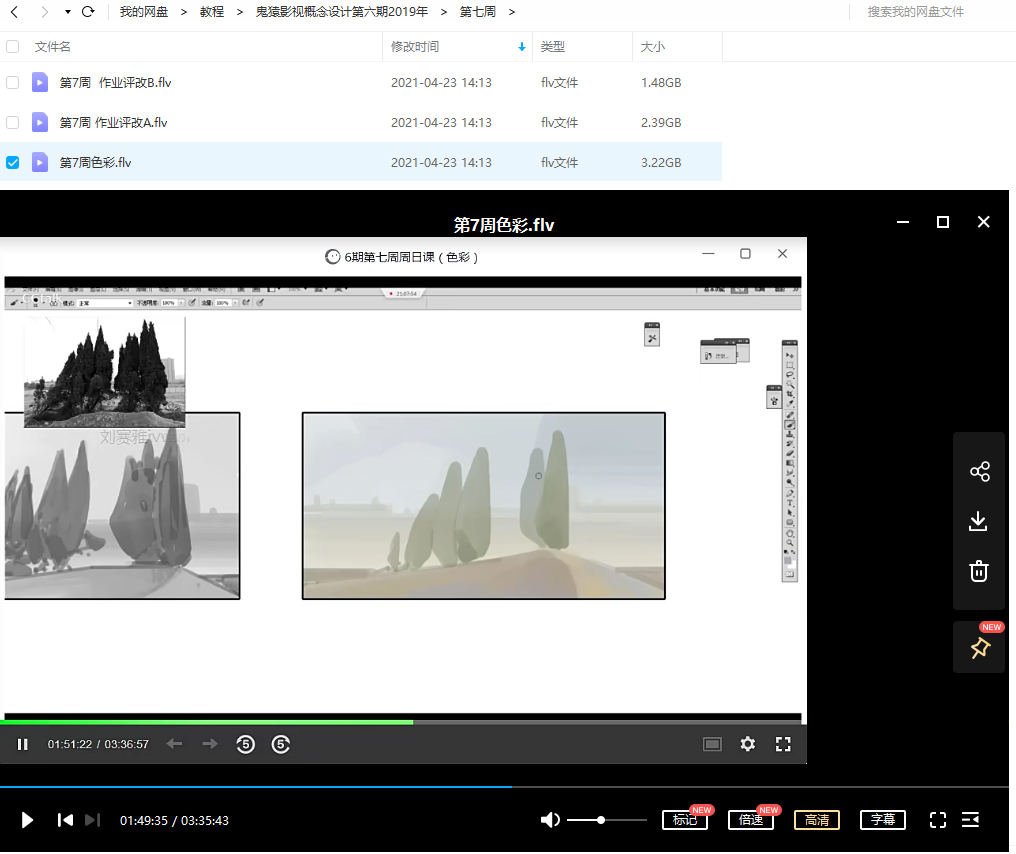Uncheck the 第7周色彩.flv checkbox
The image size is (1016, 854).
13,162
